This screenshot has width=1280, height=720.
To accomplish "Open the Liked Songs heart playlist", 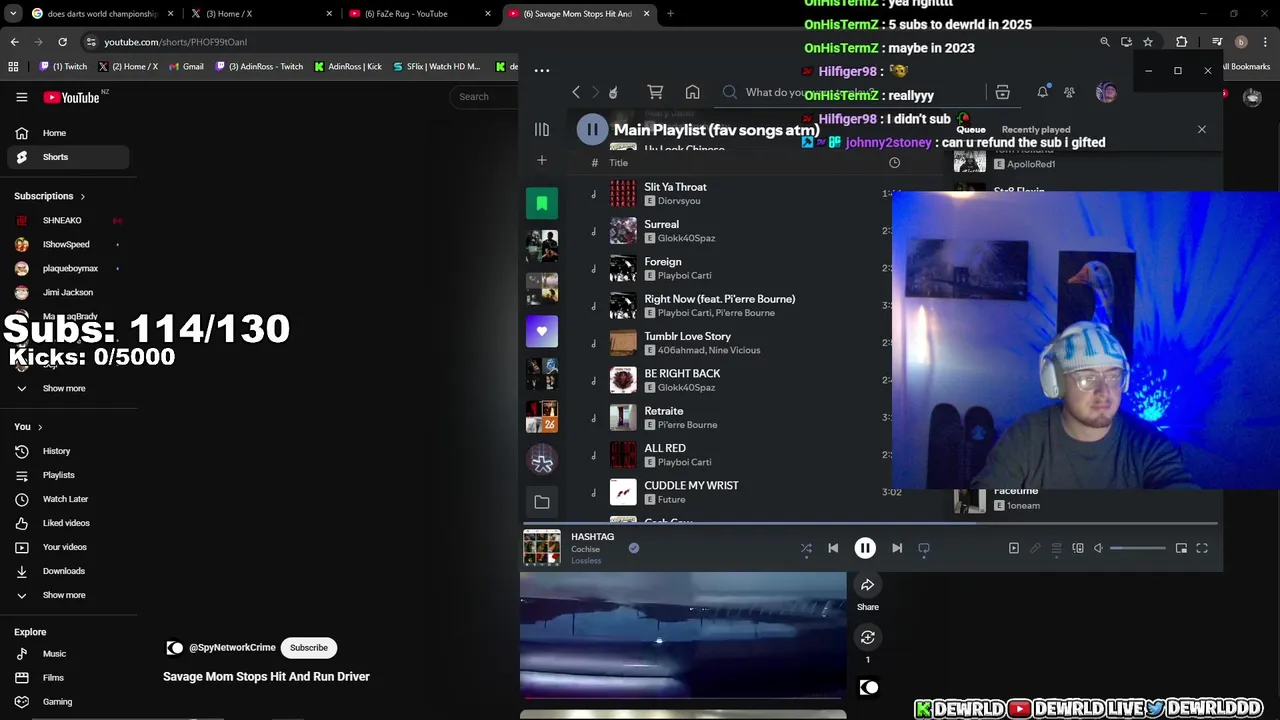I will tap(542, 331).
